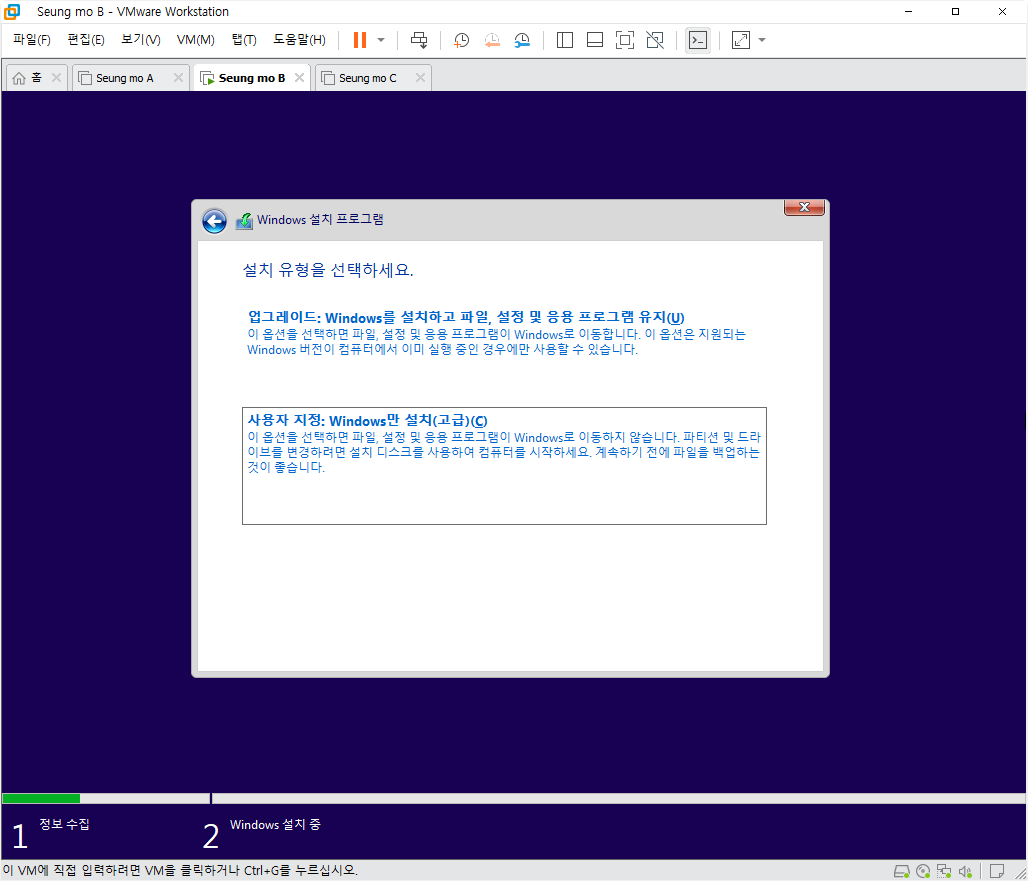Open the 도움말(H) menu
Screen dimensions: 1028x881
click(299, 40)
